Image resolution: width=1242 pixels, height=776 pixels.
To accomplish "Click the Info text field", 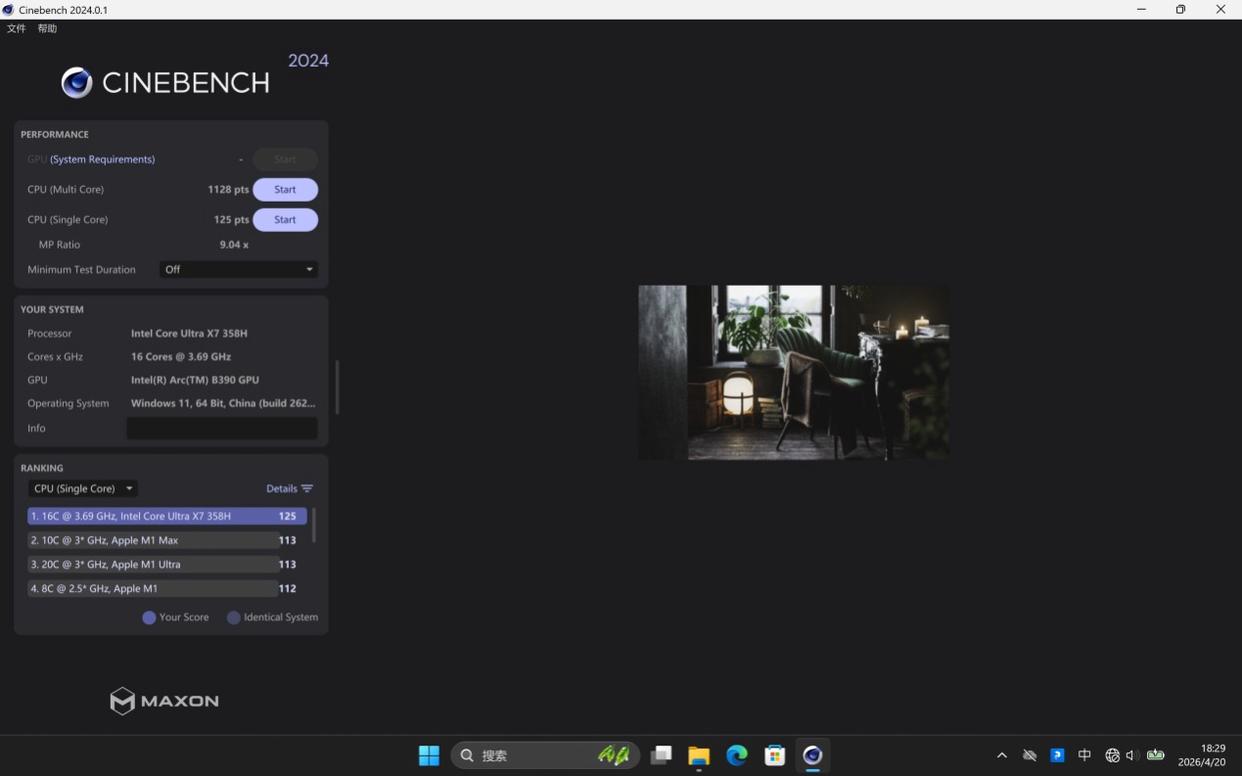I will (222, 428).
